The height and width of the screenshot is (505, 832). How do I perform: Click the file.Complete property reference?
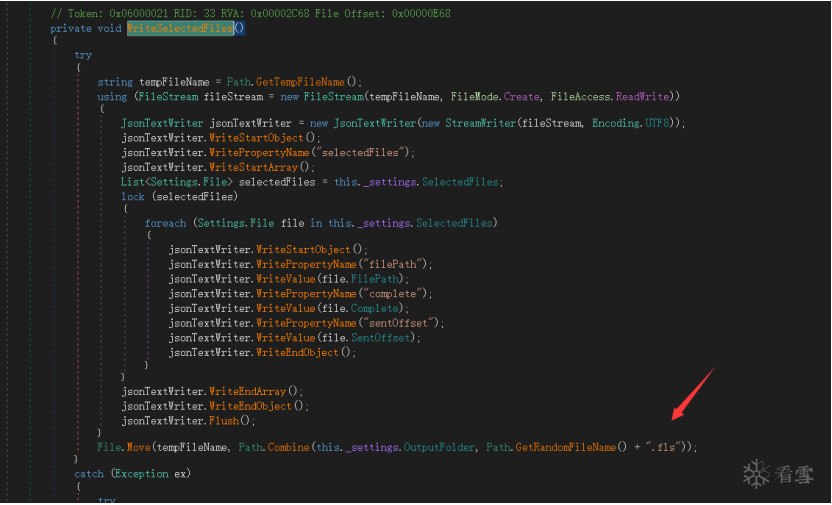pyautogui.click(x=375, y=309)
